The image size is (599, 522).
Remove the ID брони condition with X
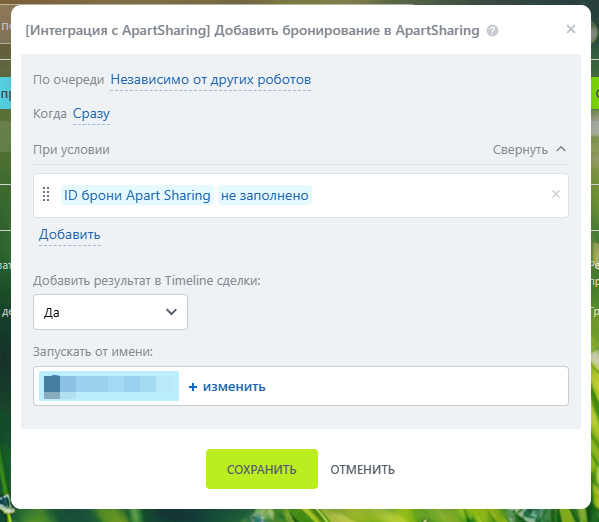(x=555, y=194)
